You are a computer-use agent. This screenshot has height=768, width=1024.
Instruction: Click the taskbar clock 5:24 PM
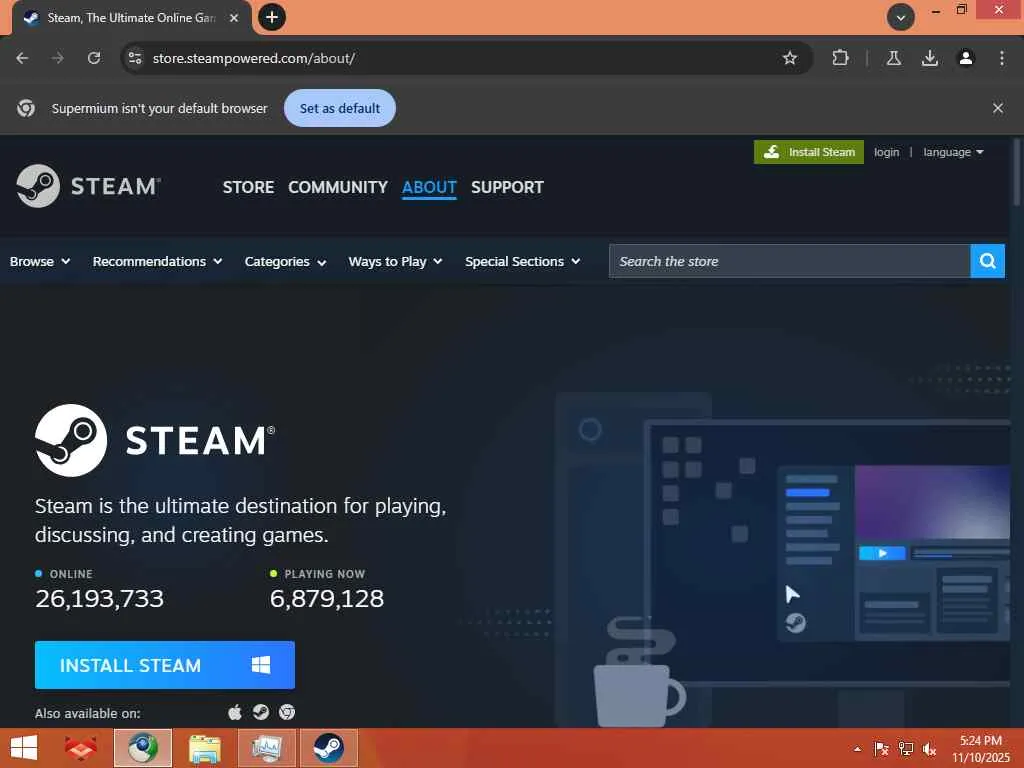(x=980, y=741)
